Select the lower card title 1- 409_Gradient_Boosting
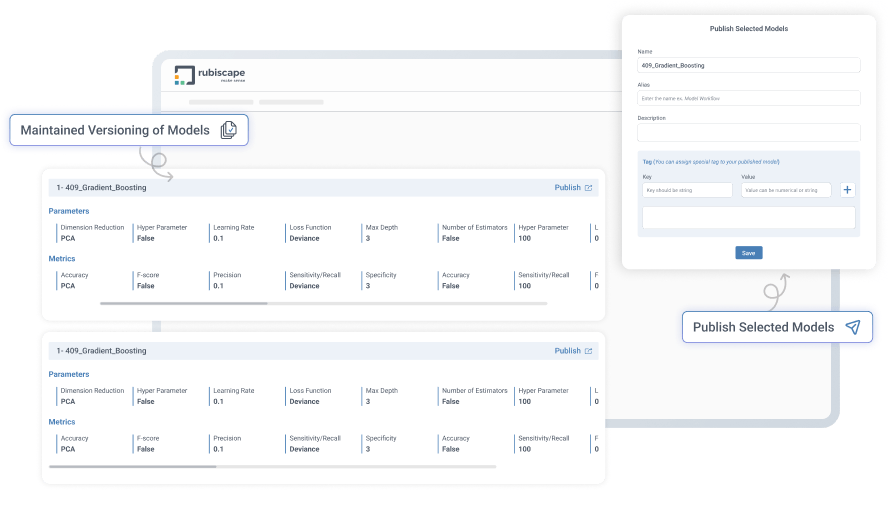This screenshot has width=889, height=515. [101, 351]
